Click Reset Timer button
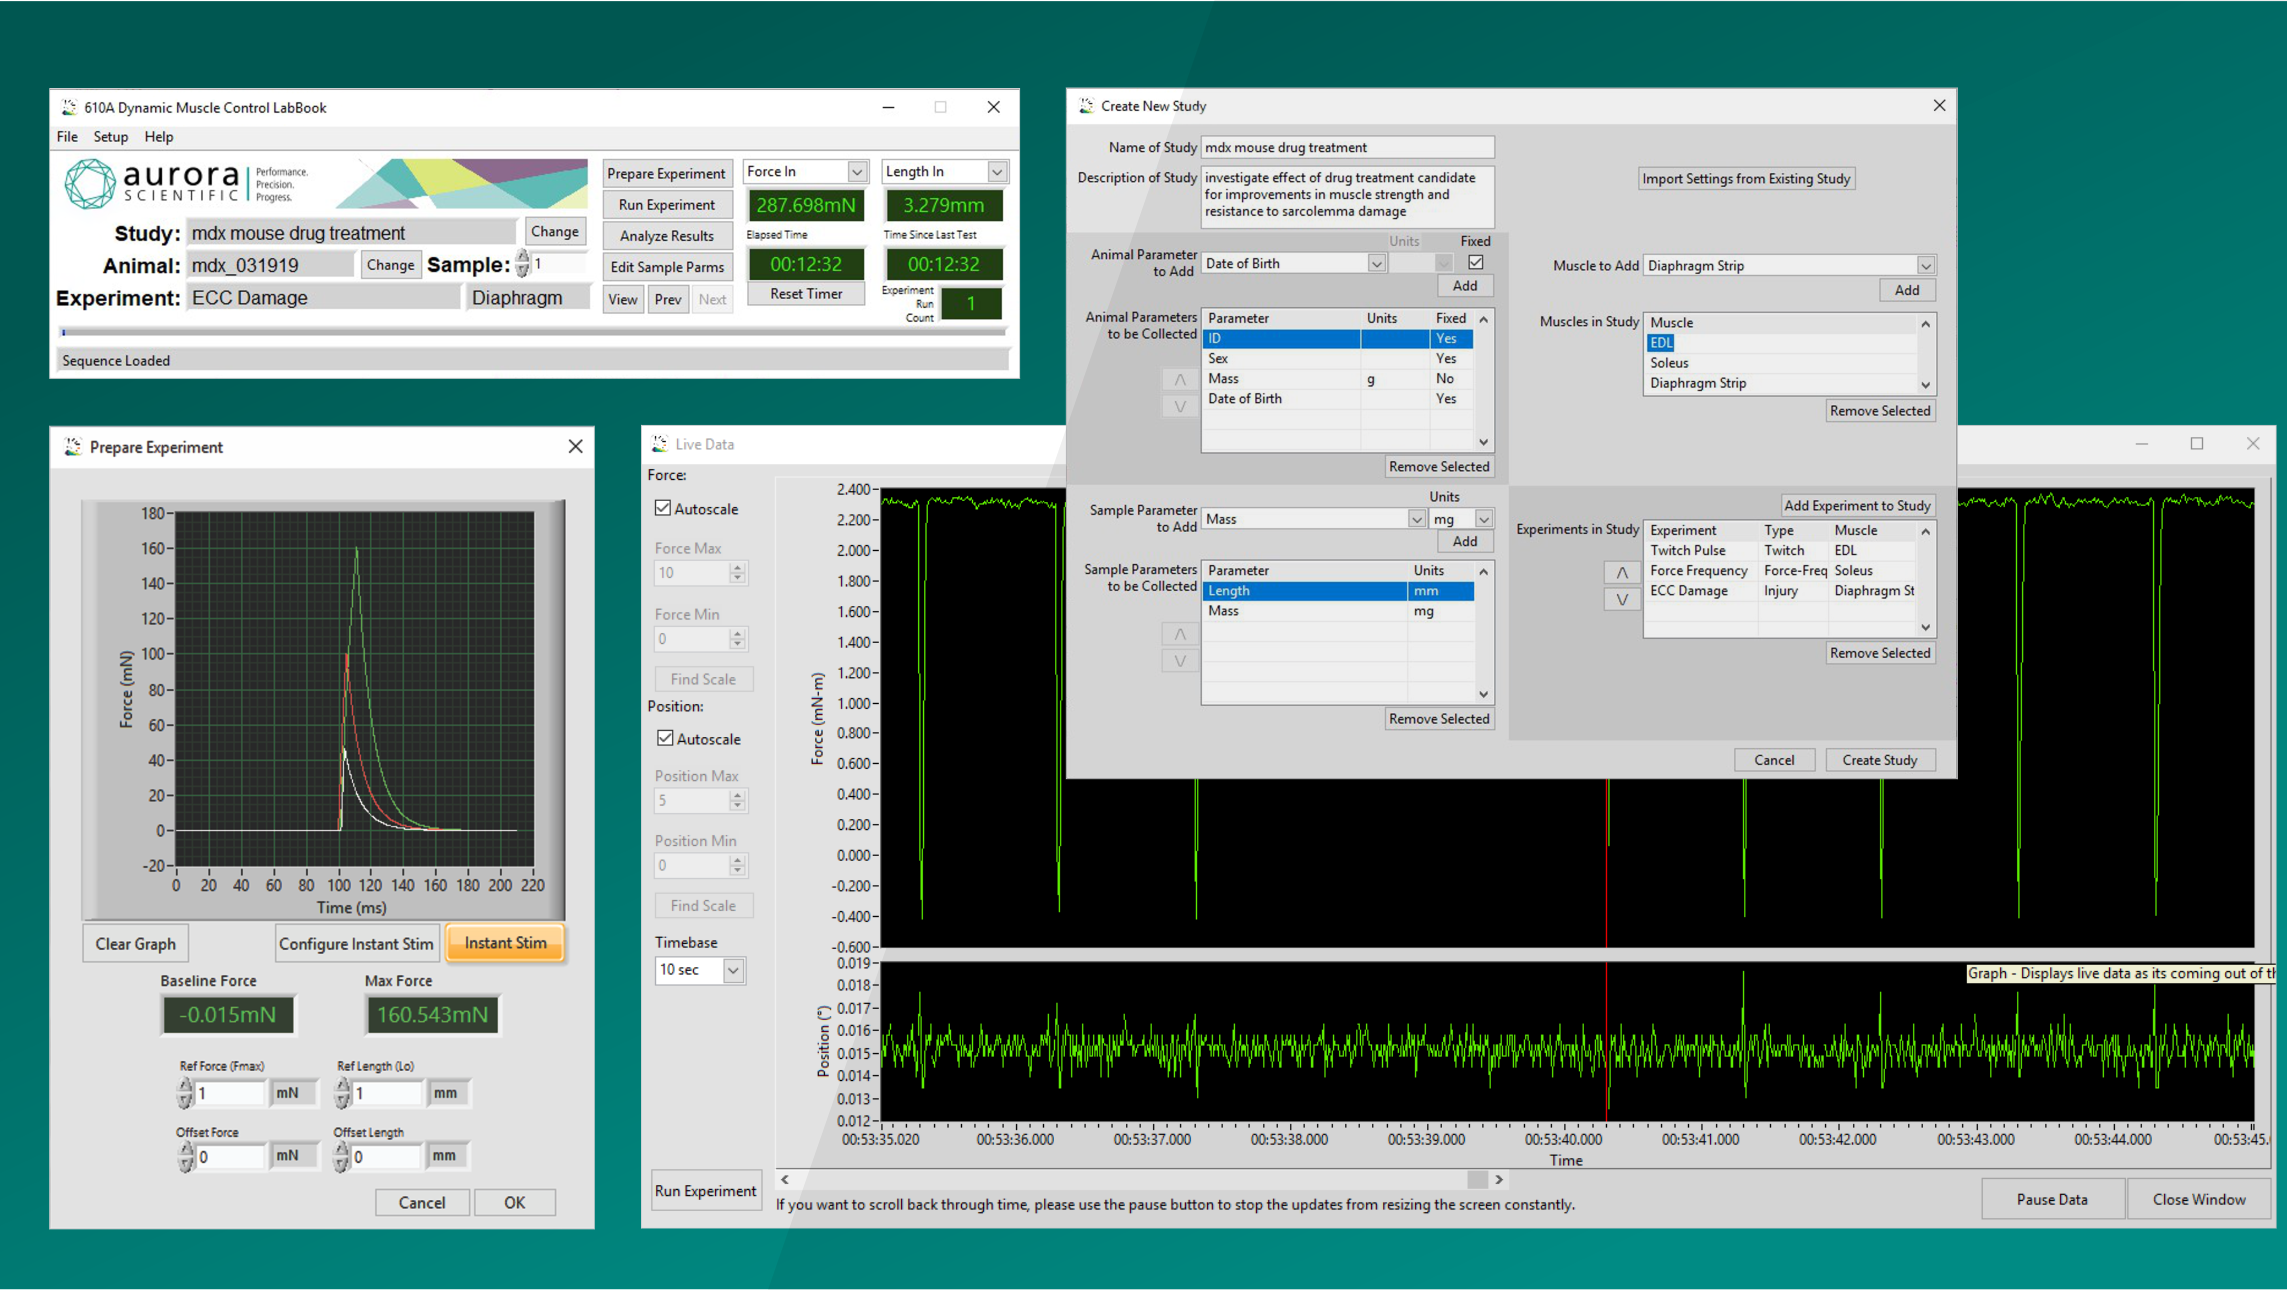This screenshot has width=2287, height=1290. (x=805, y=293)
